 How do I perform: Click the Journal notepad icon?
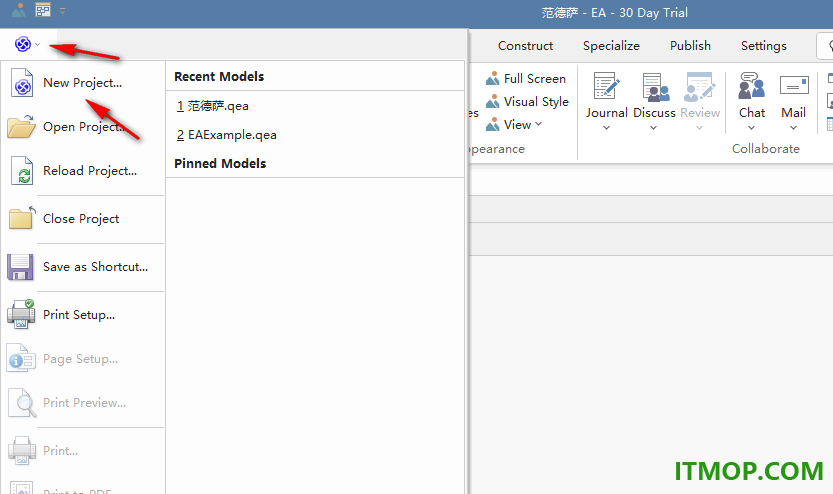(606, 86)
